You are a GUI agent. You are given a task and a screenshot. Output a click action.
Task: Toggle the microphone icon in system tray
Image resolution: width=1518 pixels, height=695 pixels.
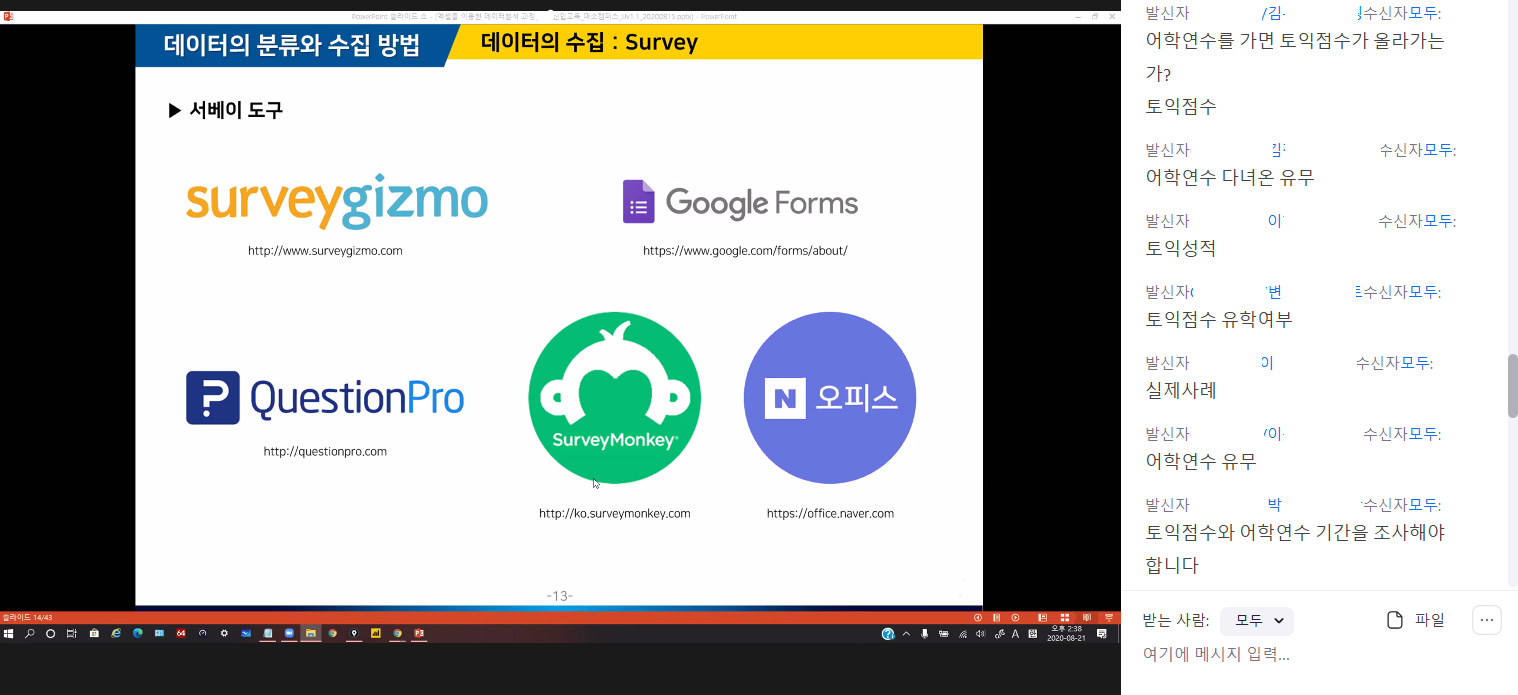925,633
